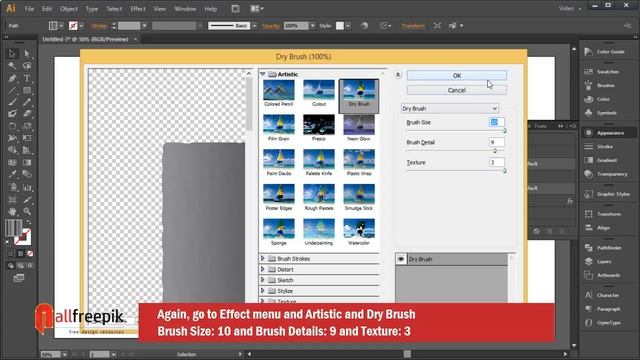Viewport: 640px width, 360px height.
Task: Select the Type tool
Action: coord(27,78)
